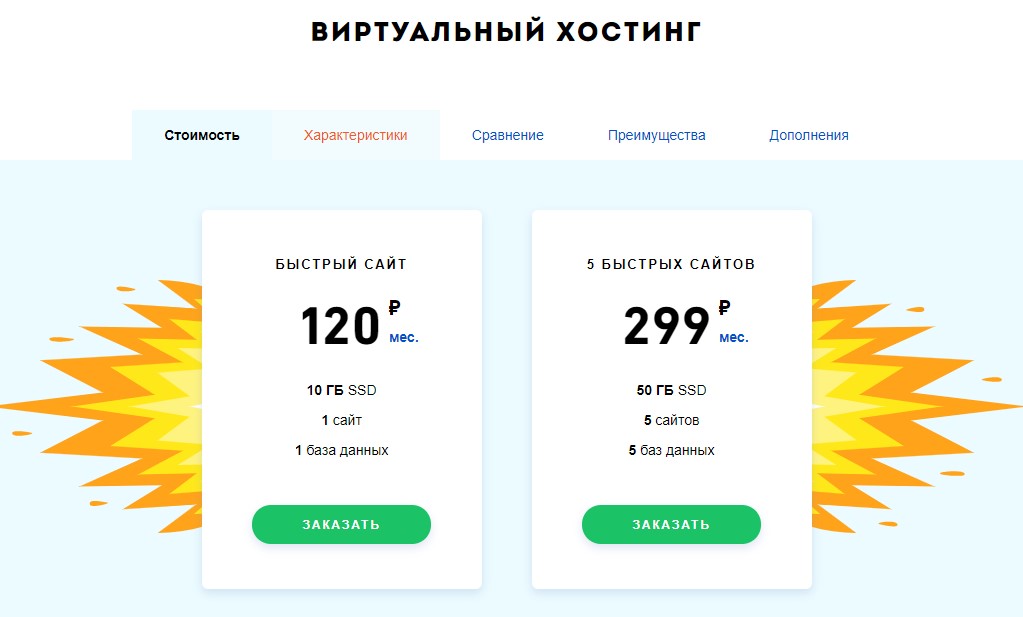The width and height of the screenshot is (1023, 617).
Task: Click the Быстрый сайт plan title
Action: coord(341,263)
